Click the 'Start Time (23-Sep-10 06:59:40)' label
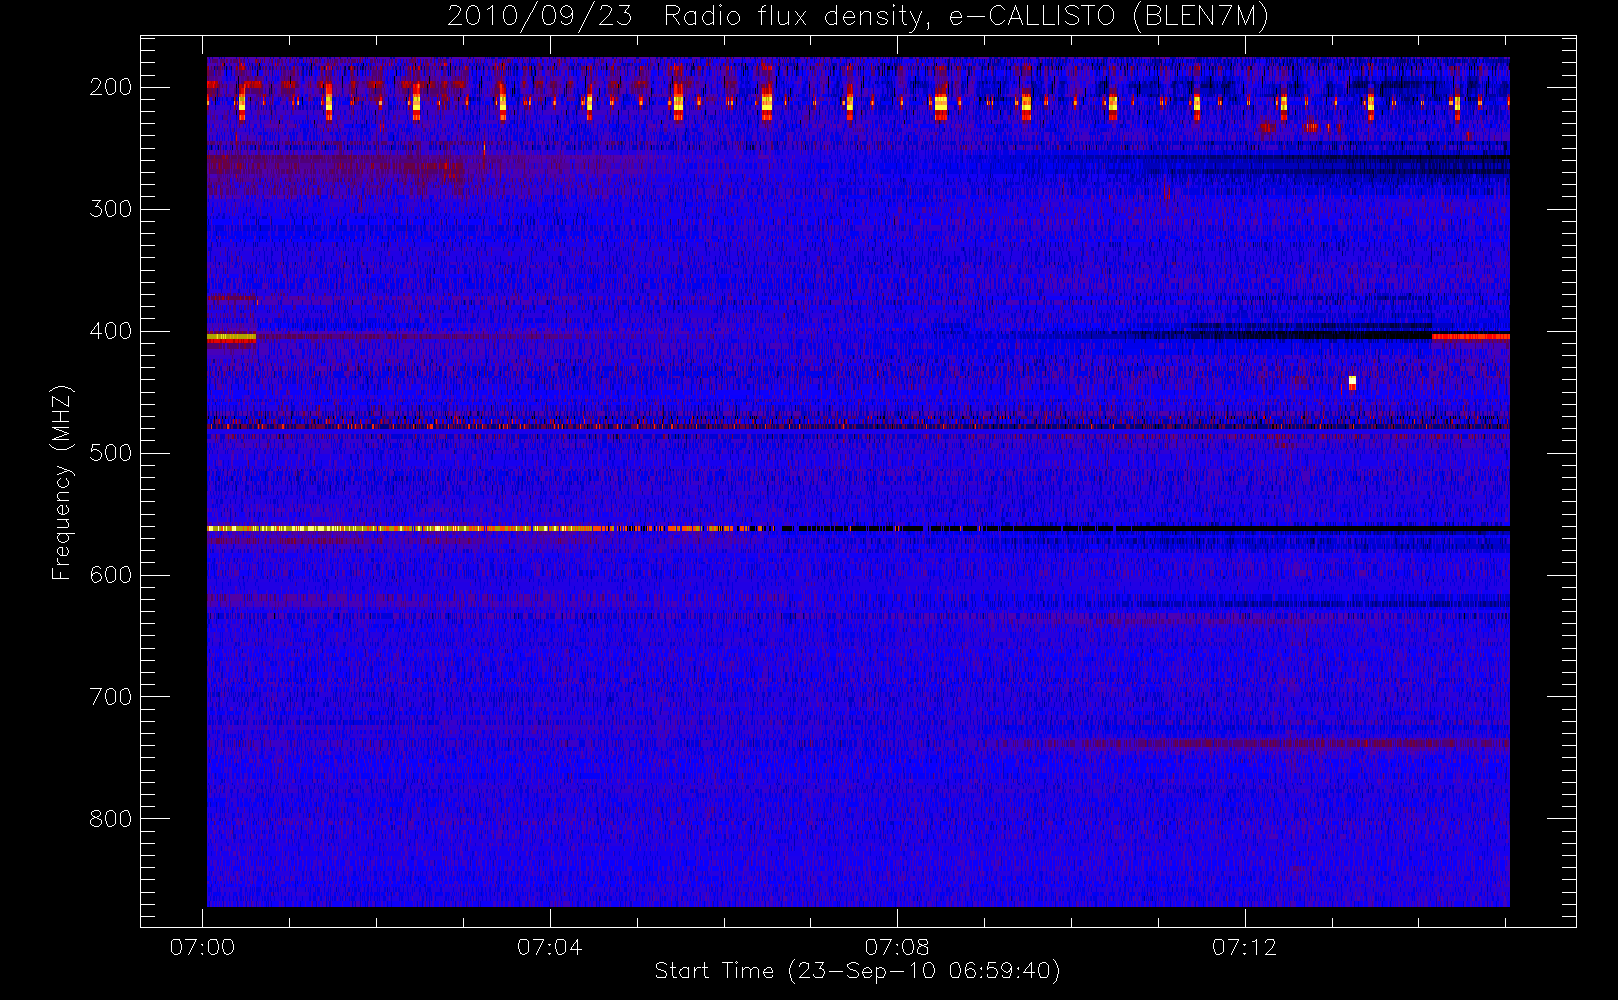 857,971
